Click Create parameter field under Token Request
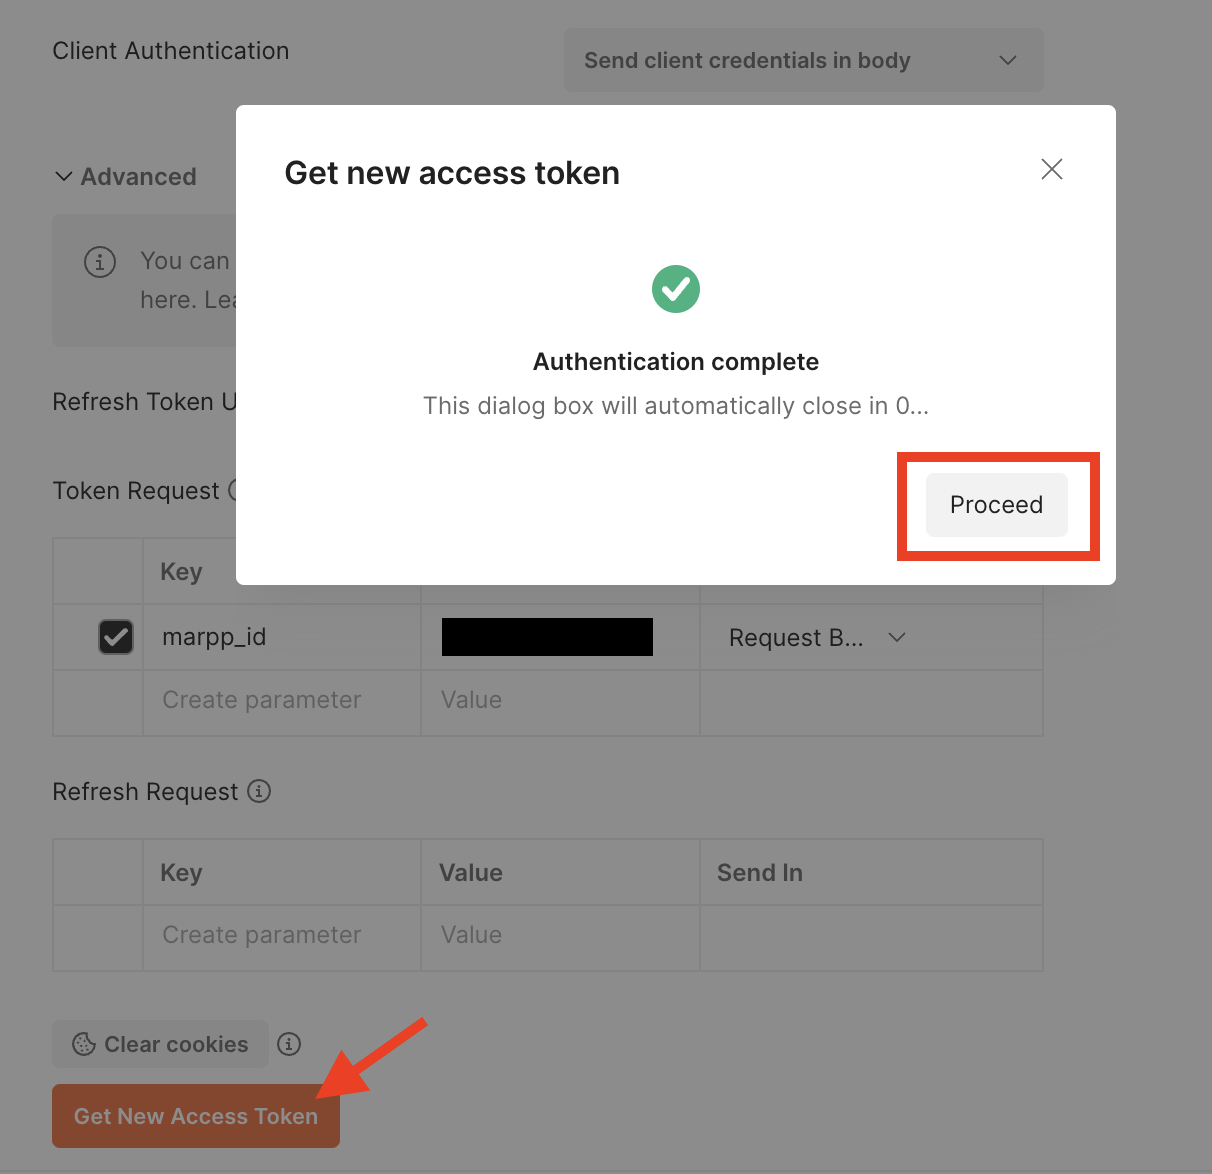The width and height of the screenshot is (1212, 1174). pyautogui.click(x=260, y=699)
